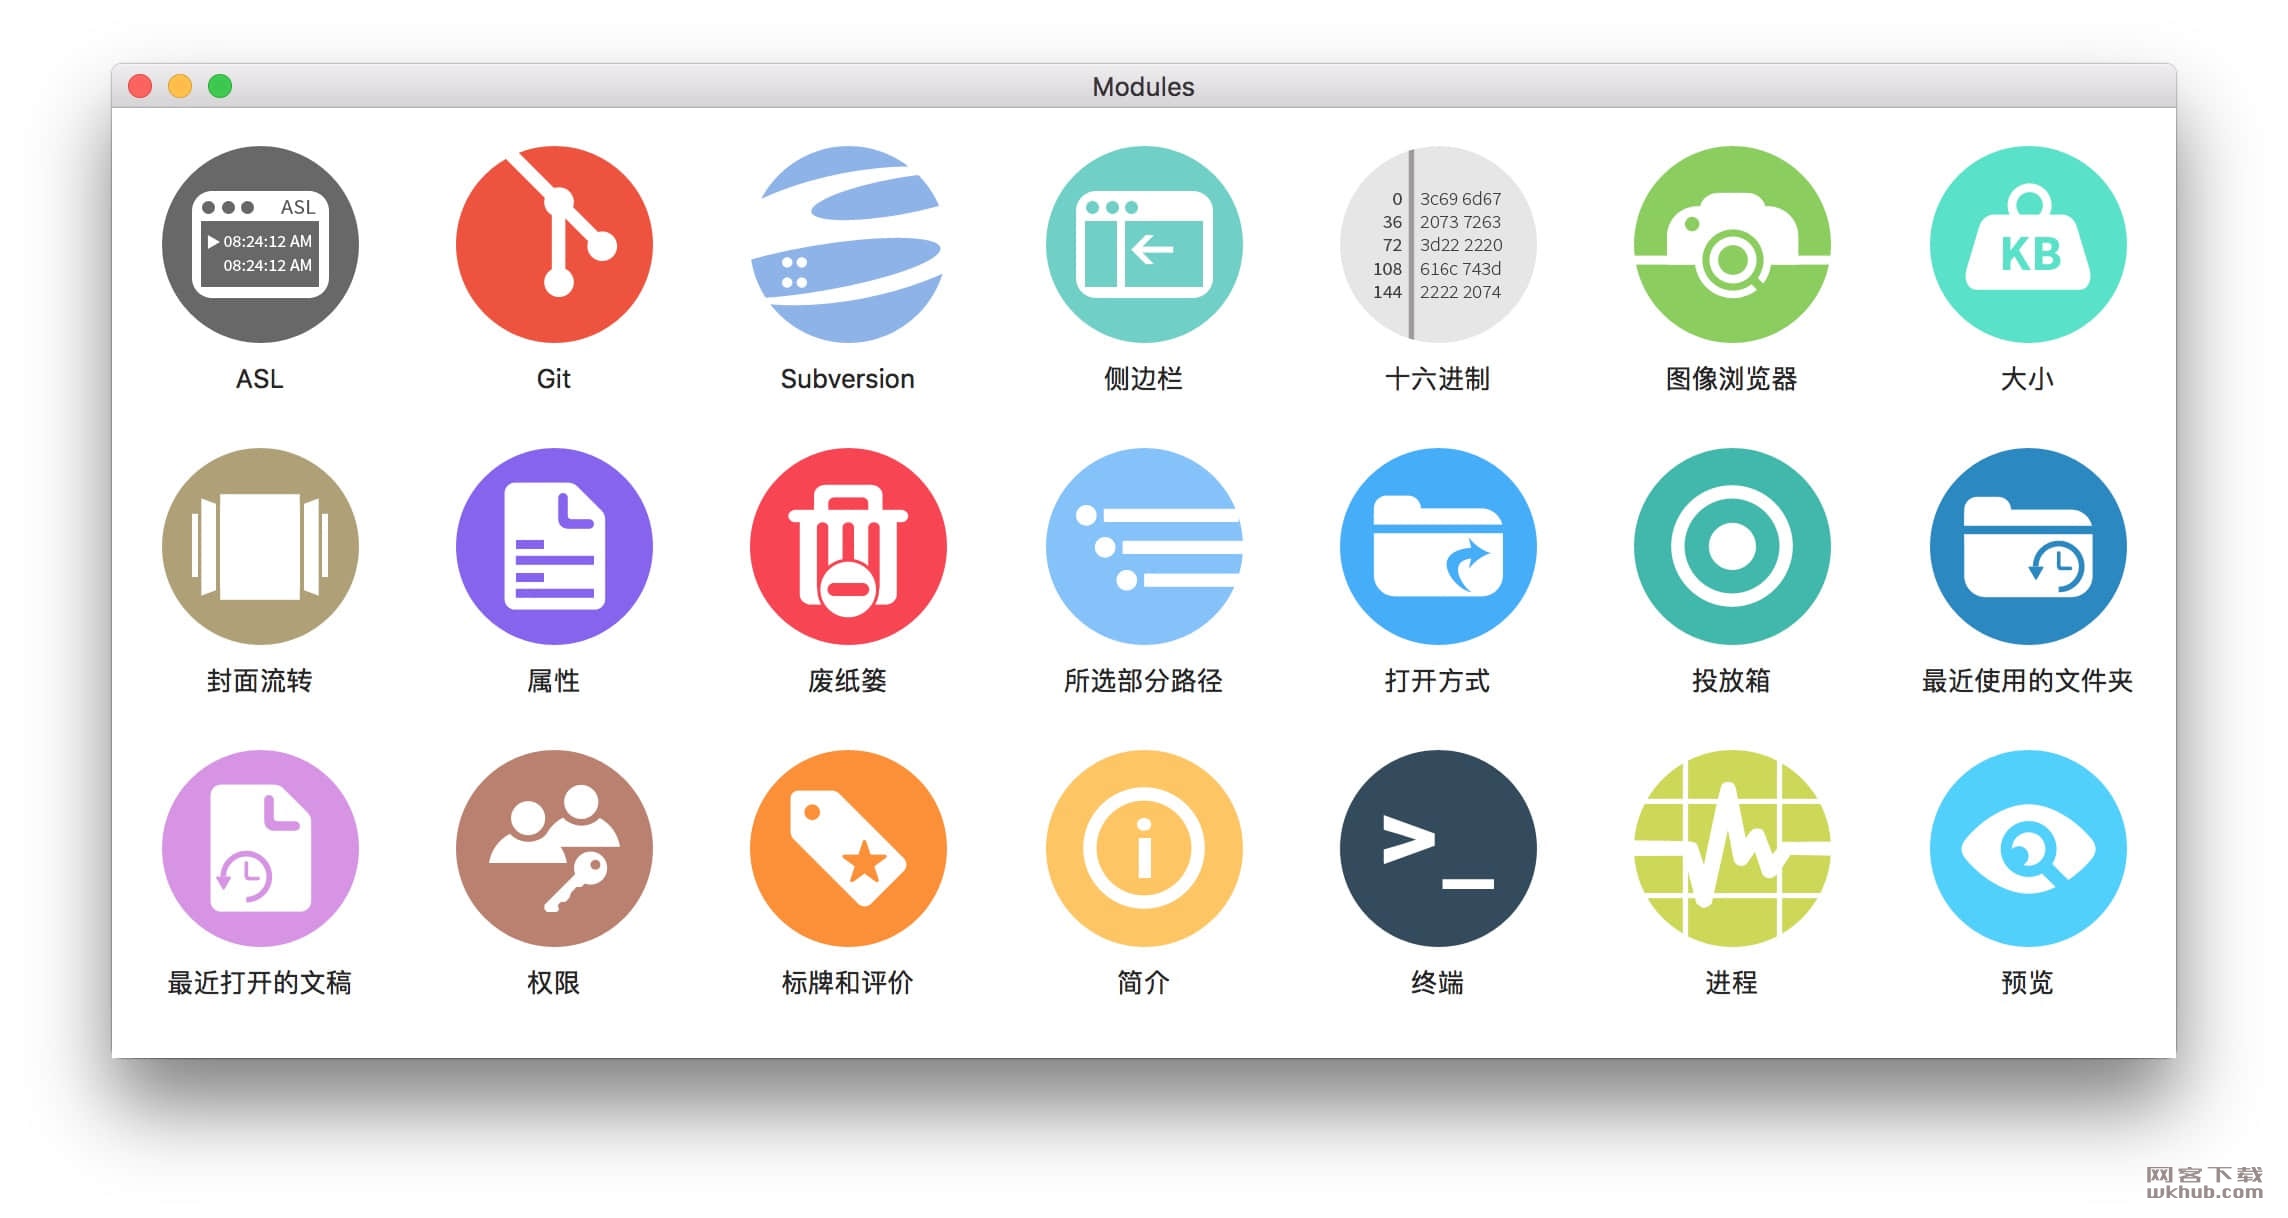Open the 属性 purple document icon
The image size is (2288, 1218).
(554, 547)
